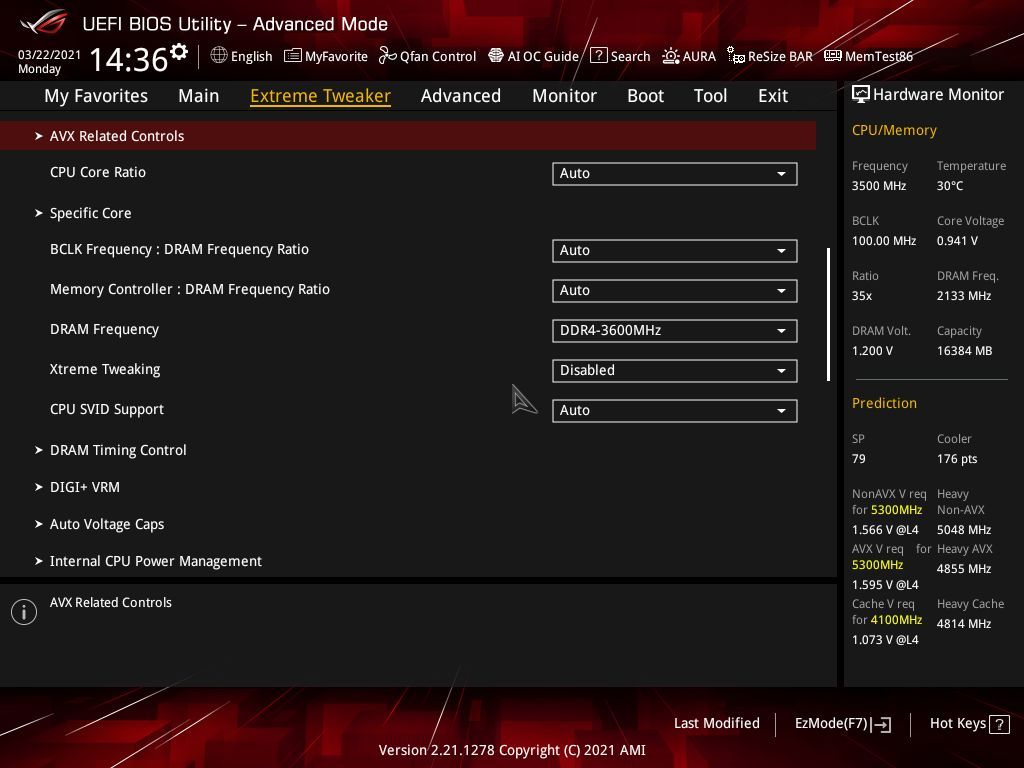Click the 3500 MHz frequency value
The image size is (1024, 768).
tap(879, 186)
